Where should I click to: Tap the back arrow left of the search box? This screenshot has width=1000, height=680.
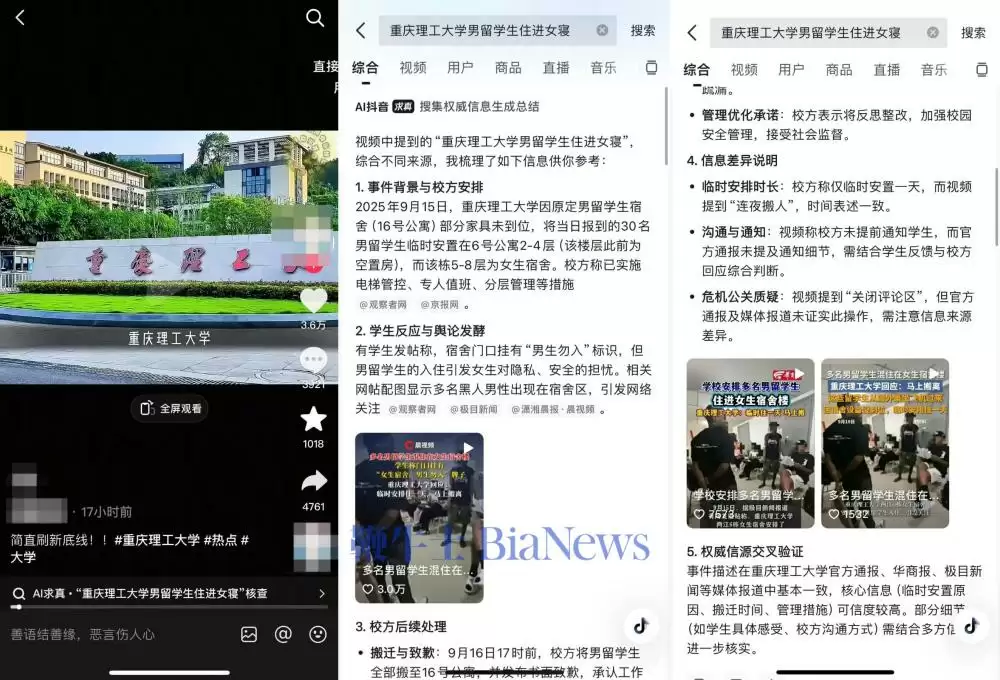pyautogui.click(x=360, y=30)
